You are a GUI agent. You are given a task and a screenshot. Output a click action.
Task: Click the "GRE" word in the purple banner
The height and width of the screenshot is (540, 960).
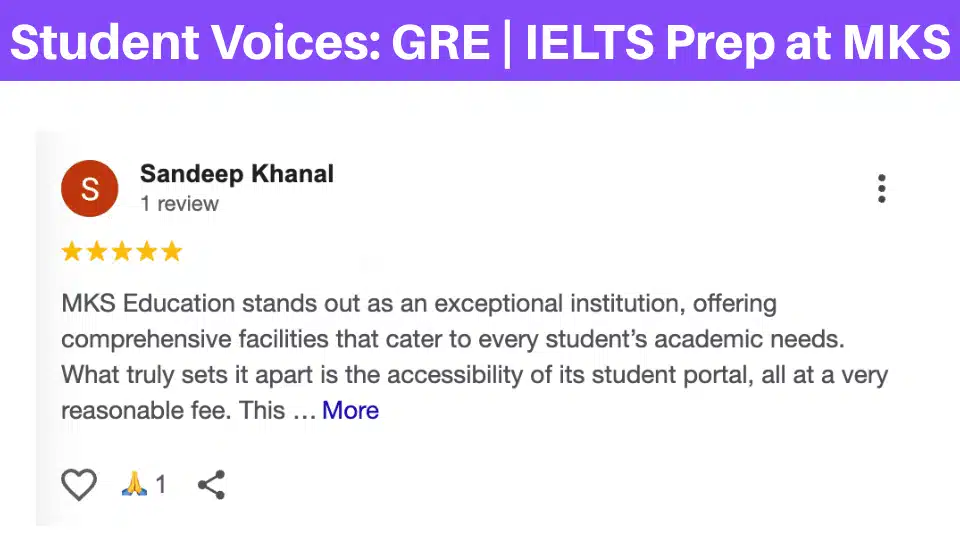[x=439, y=41]
